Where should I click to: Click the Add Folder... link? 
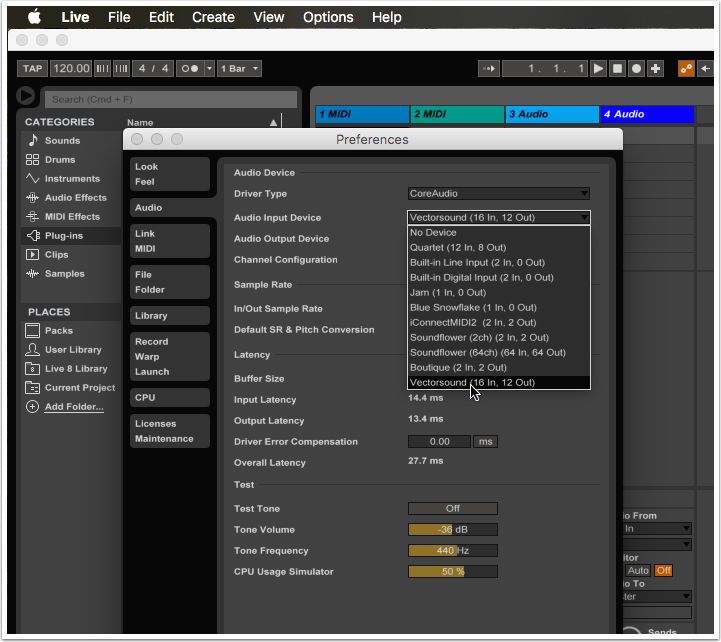coord(74,407)
